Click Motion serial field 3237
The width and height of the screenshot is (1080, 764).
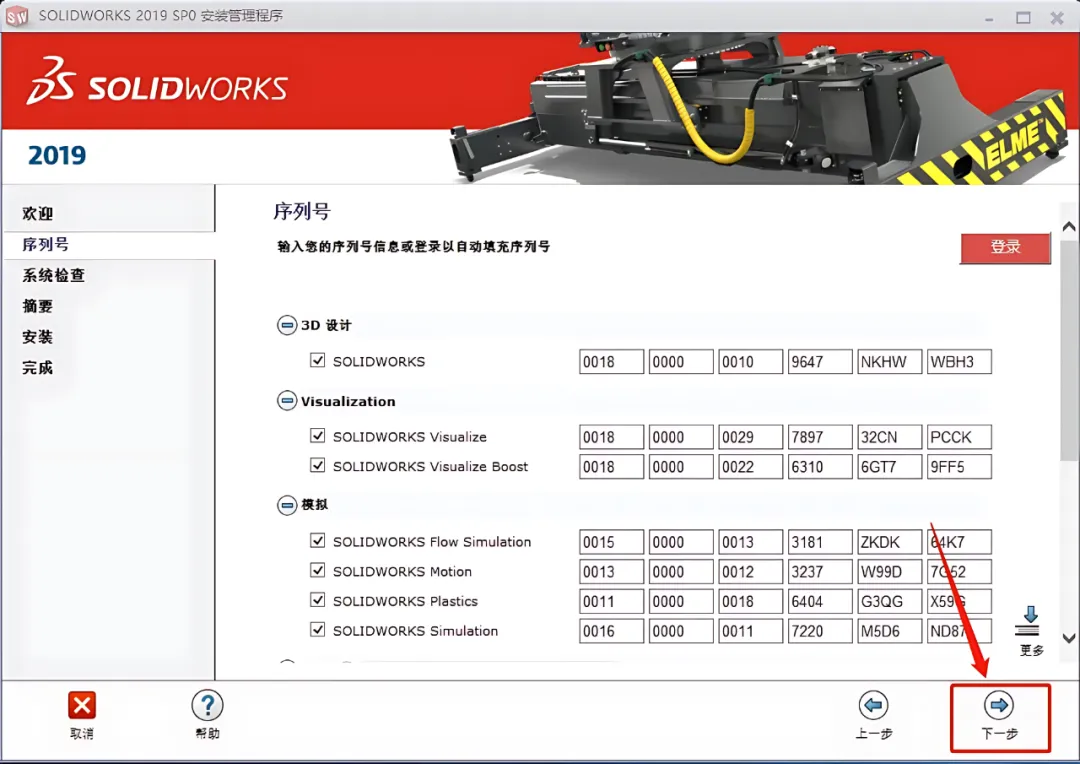[x=820, y=572]
